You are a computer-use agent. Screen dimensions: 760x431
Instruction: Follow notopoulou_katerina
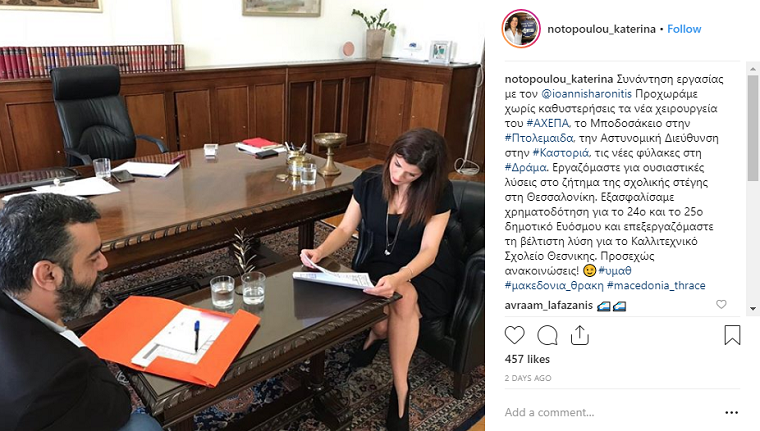click(684, 29)
